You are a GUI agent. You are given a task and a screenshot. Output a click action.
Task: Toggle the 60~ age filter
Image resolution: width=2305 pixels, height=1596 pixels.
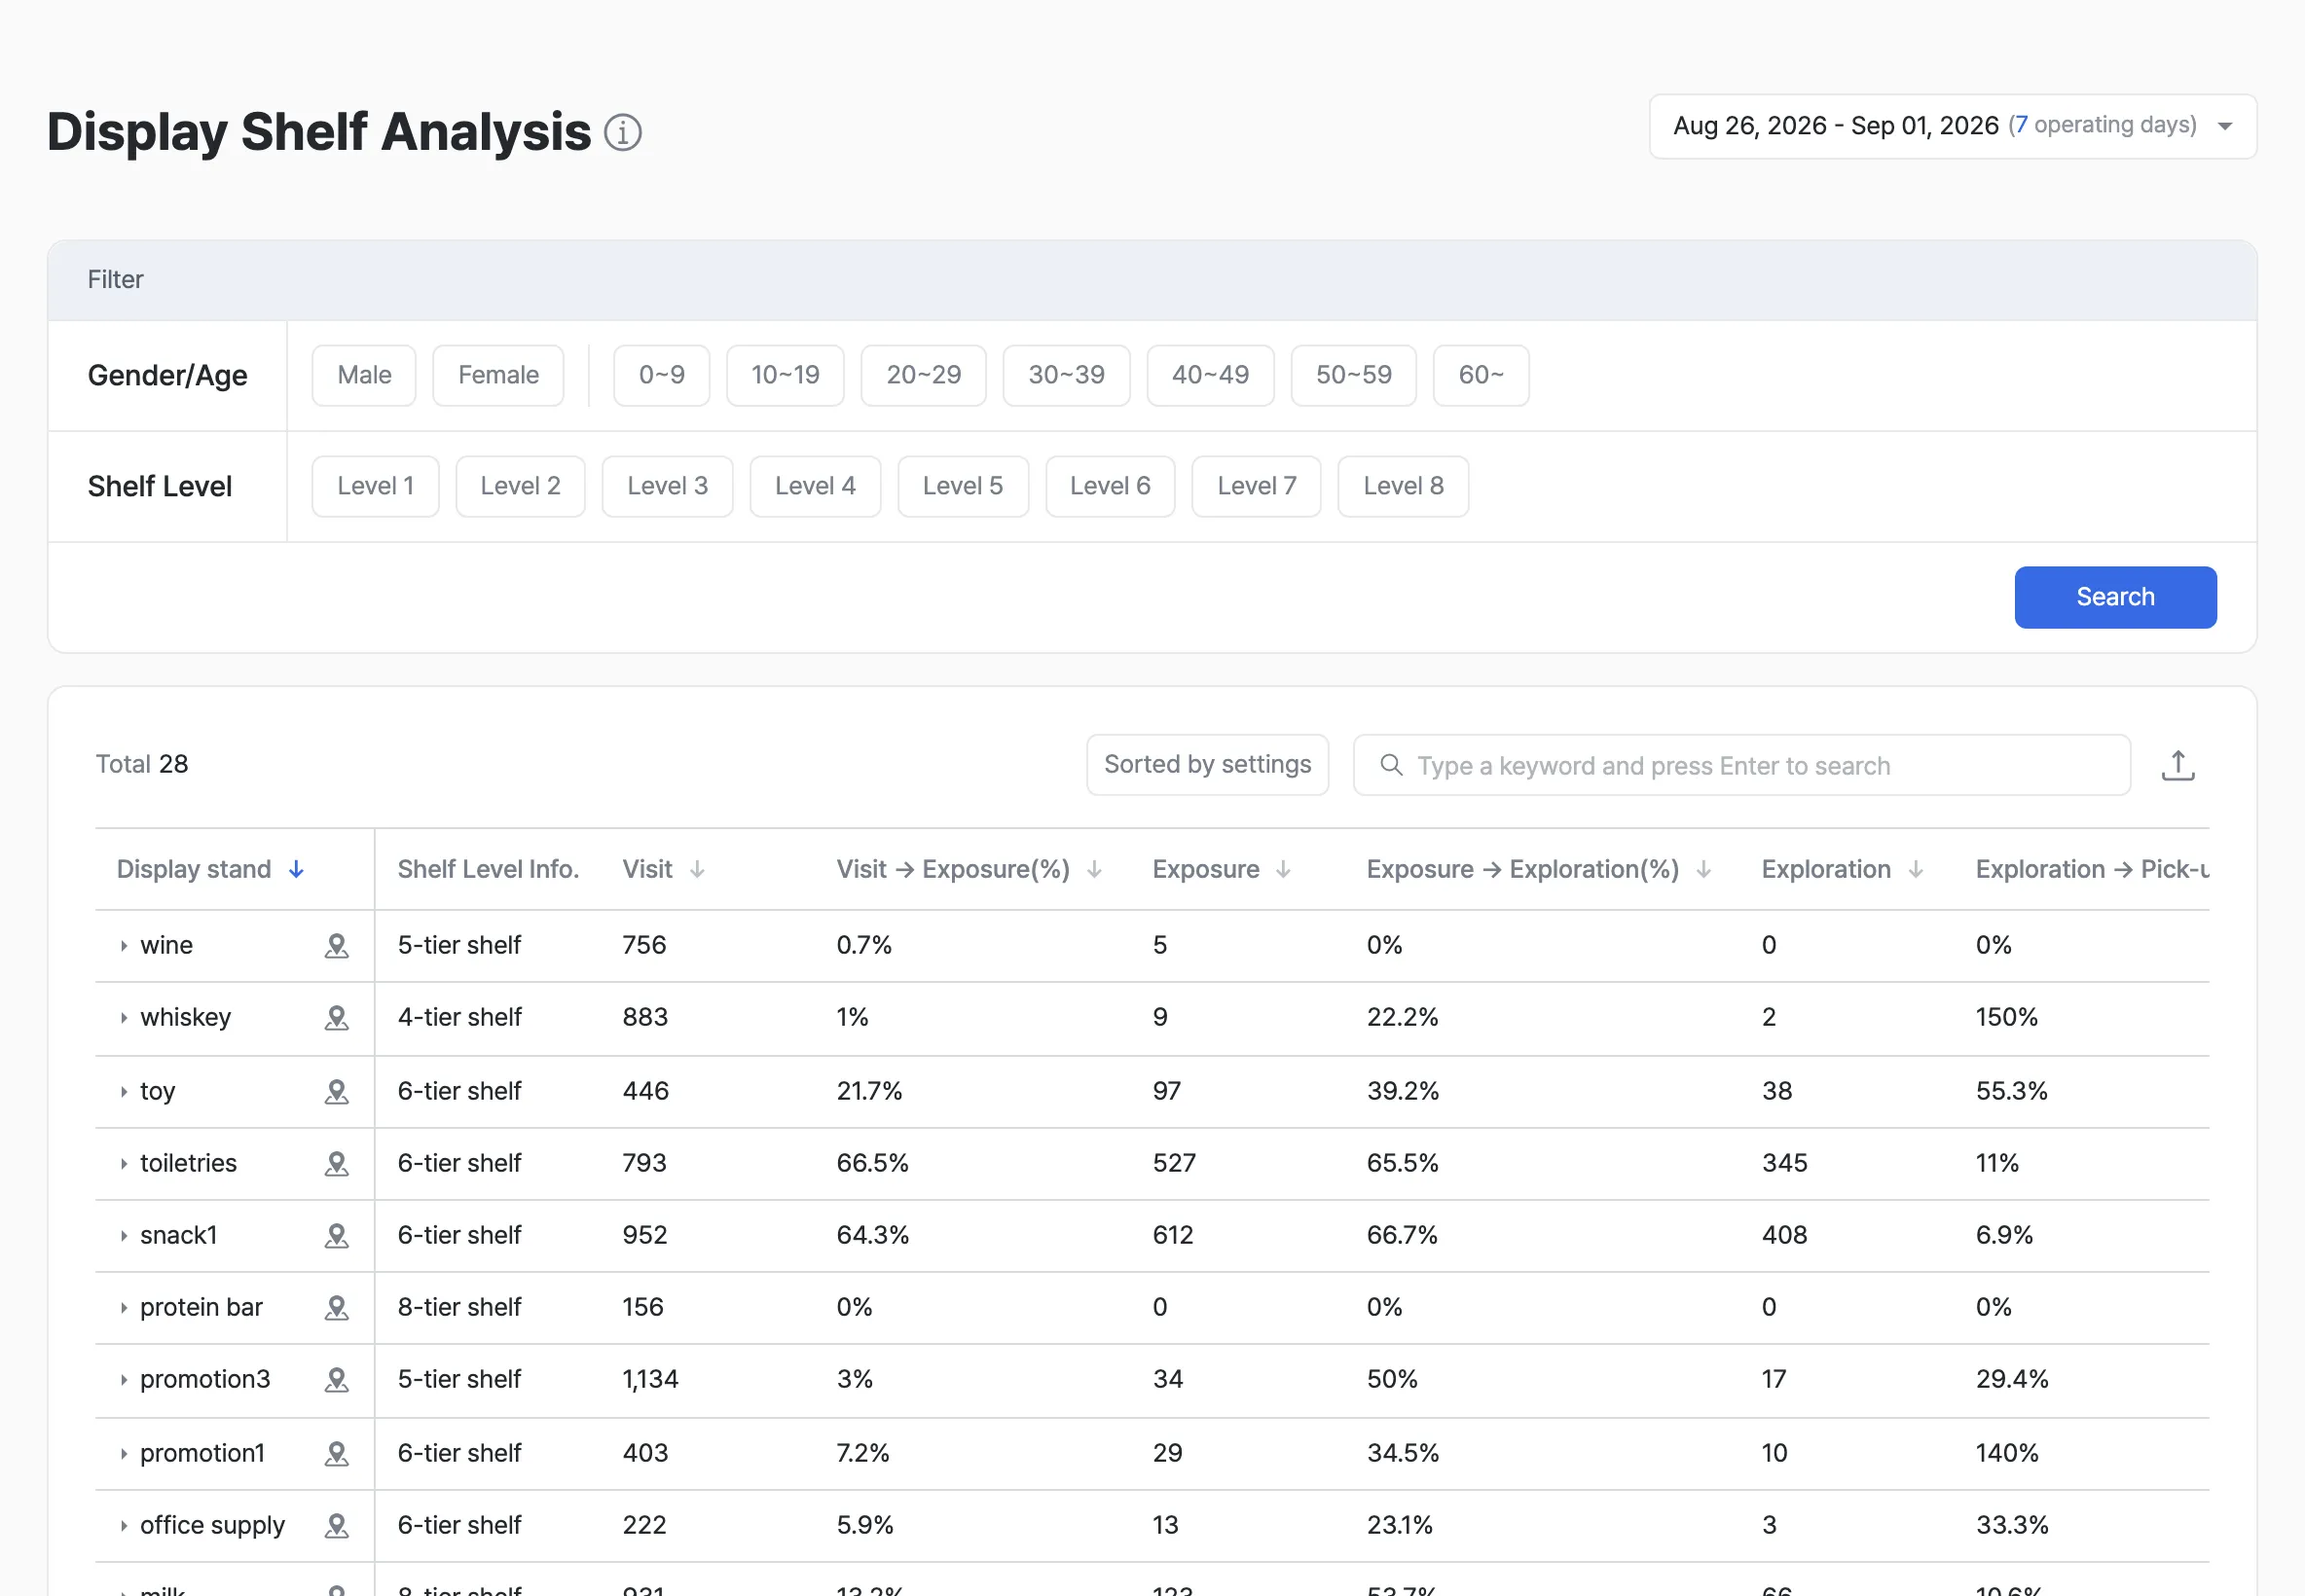tap(1480, 375)
